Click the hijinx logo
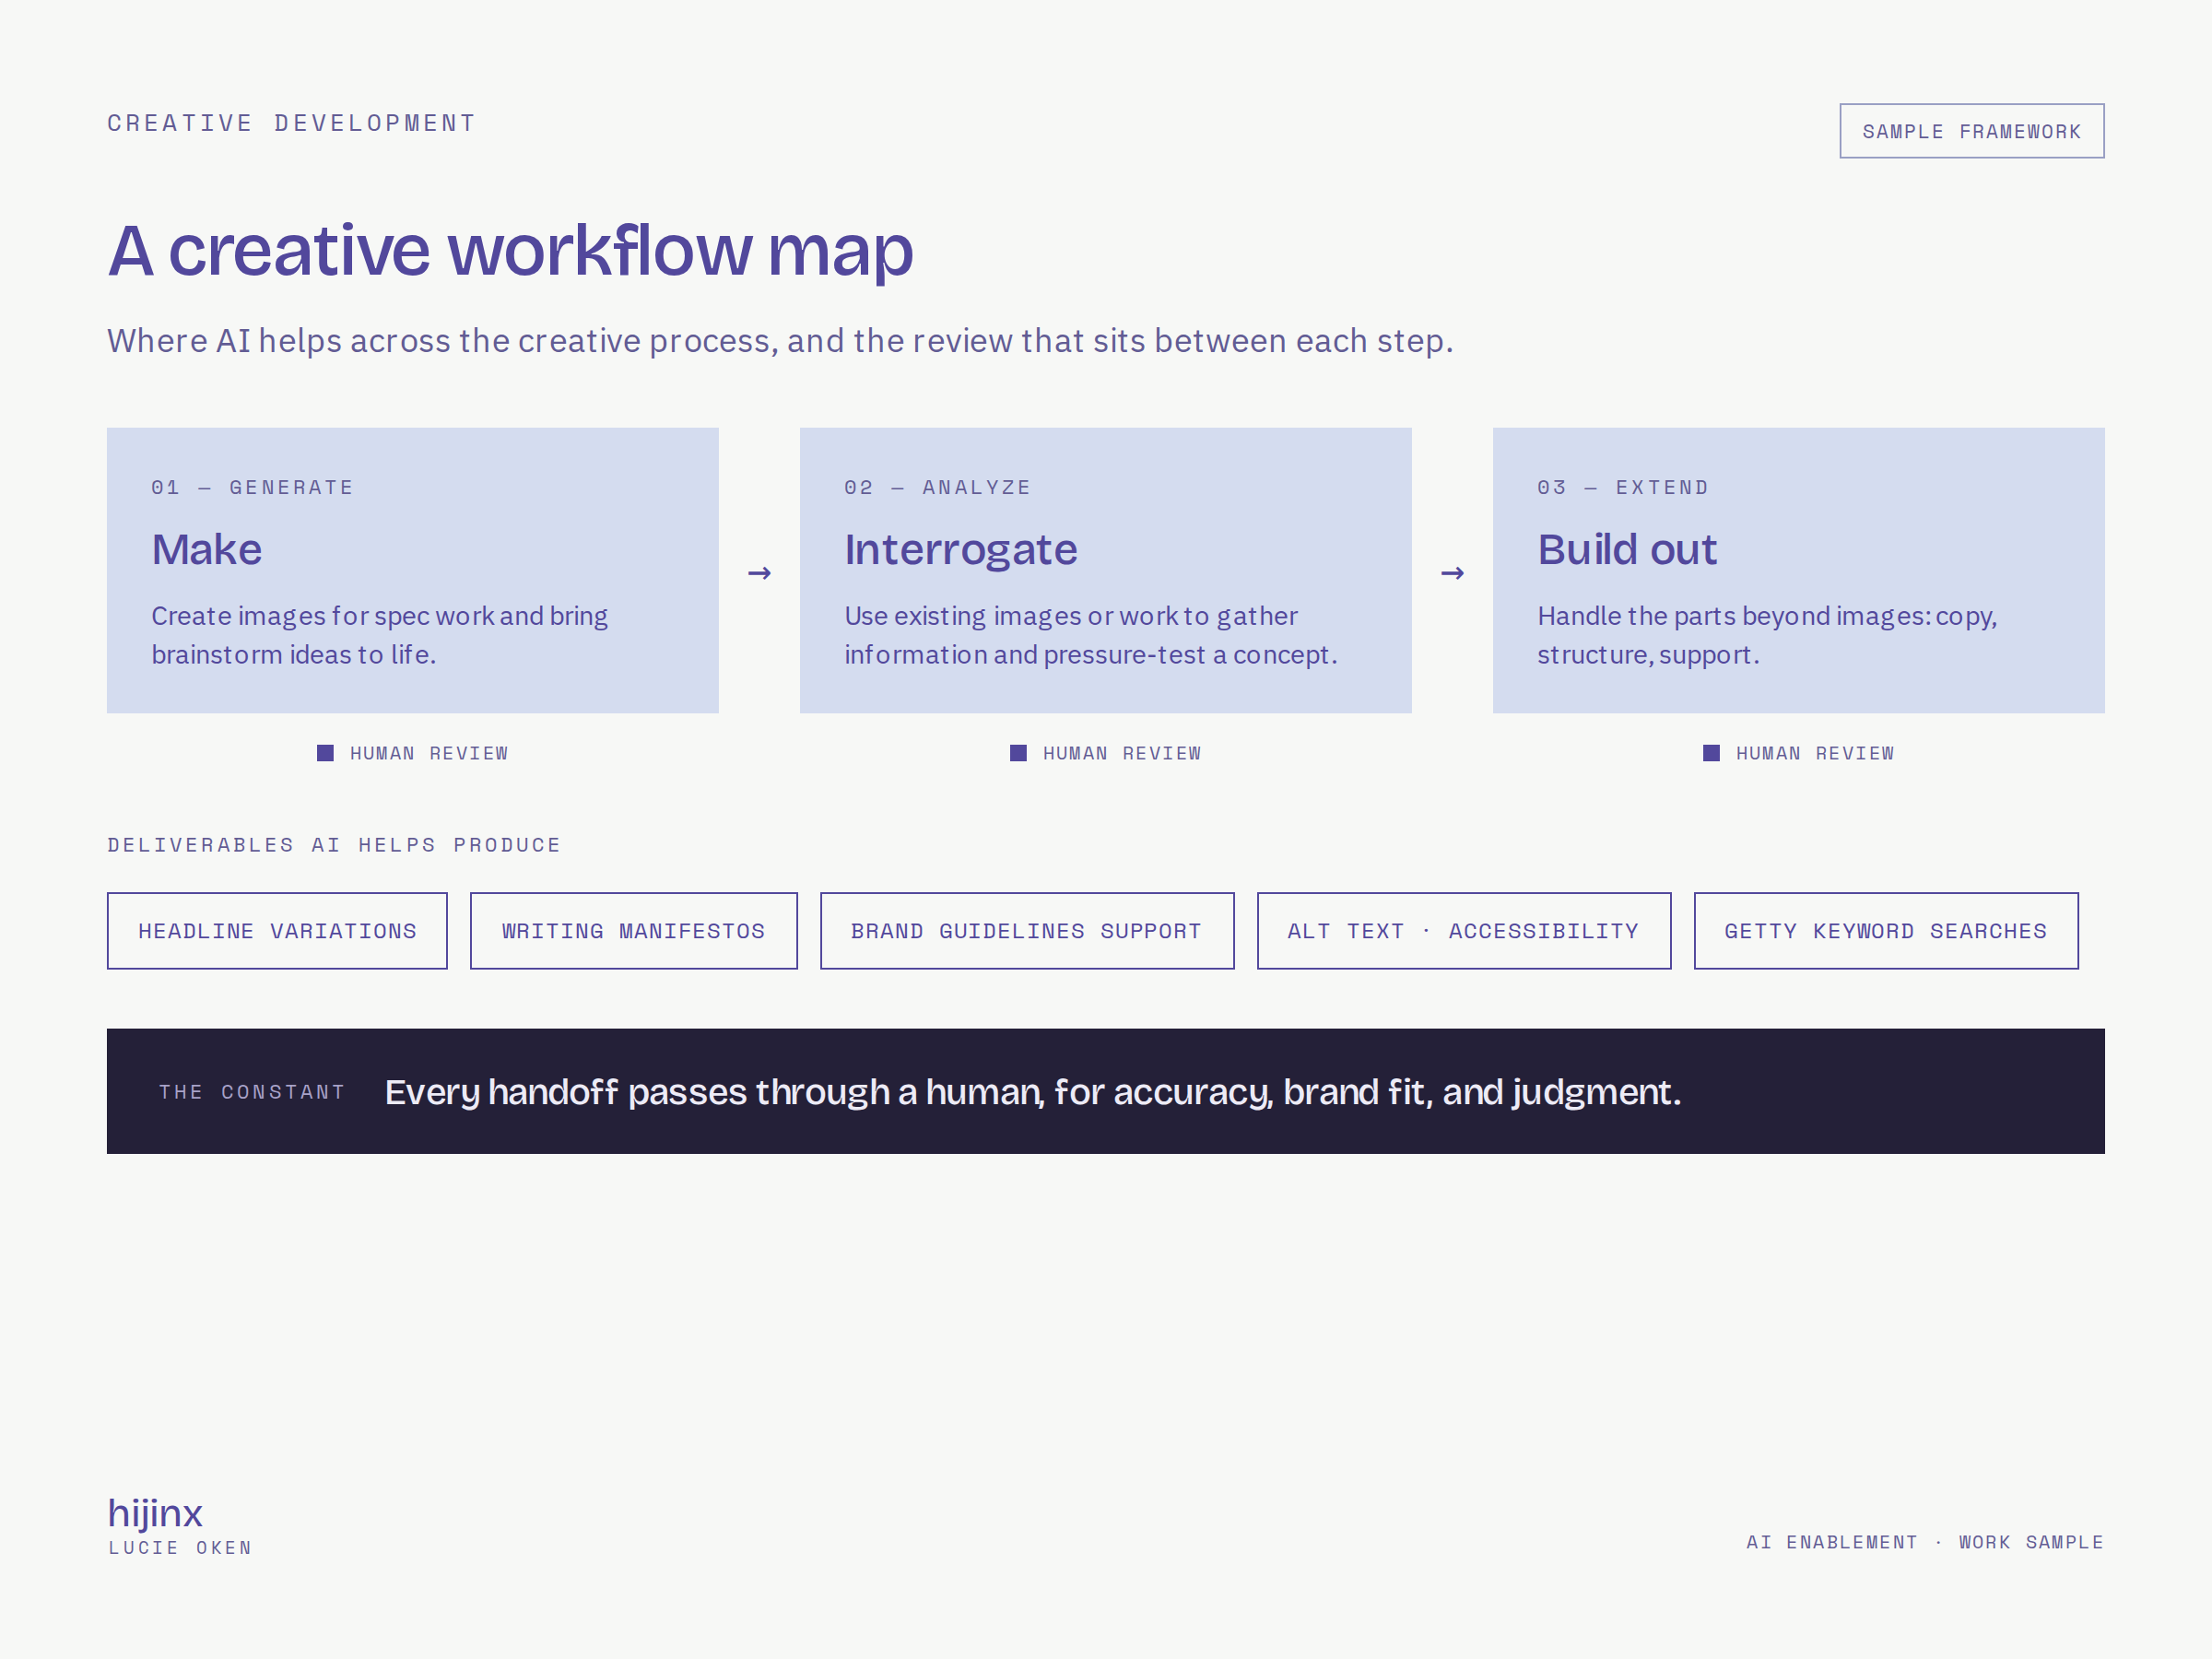The width and height of the screenshot is (2212, 1659). pyautogui.click(x=155, y=1513)
